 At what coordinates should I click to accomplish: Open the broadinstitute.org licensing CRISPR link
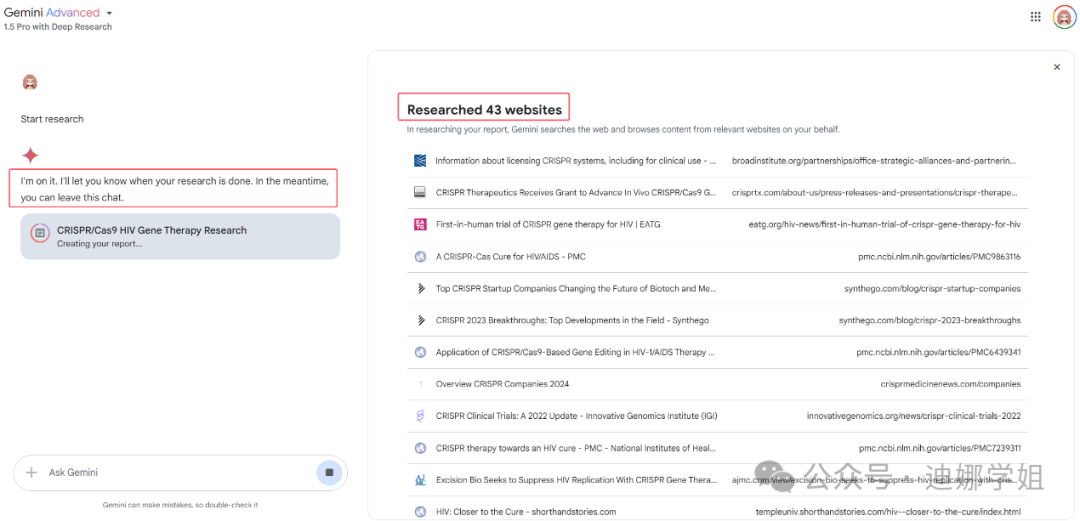[x=575, y=160]
